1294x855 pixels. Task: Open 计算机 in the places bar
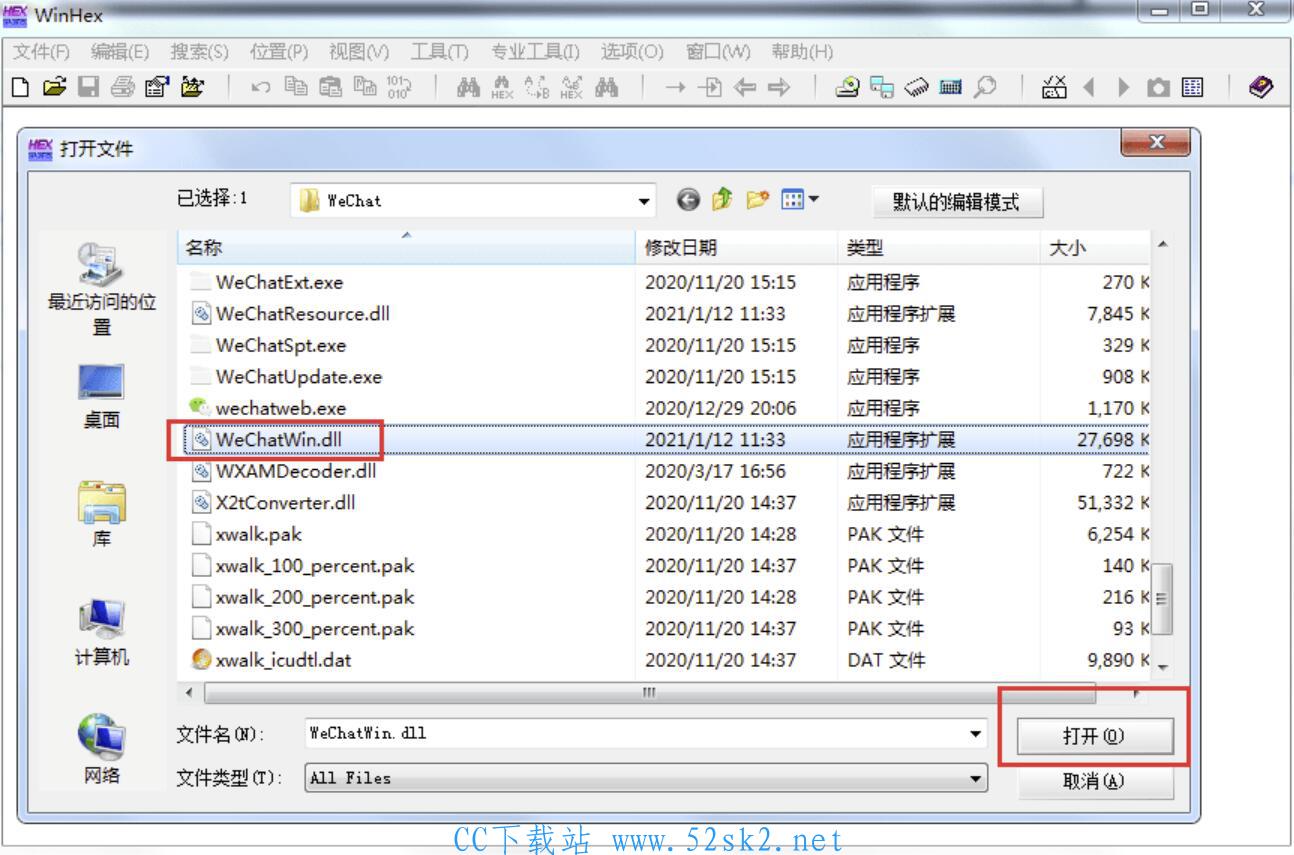(x=101, y=633)
